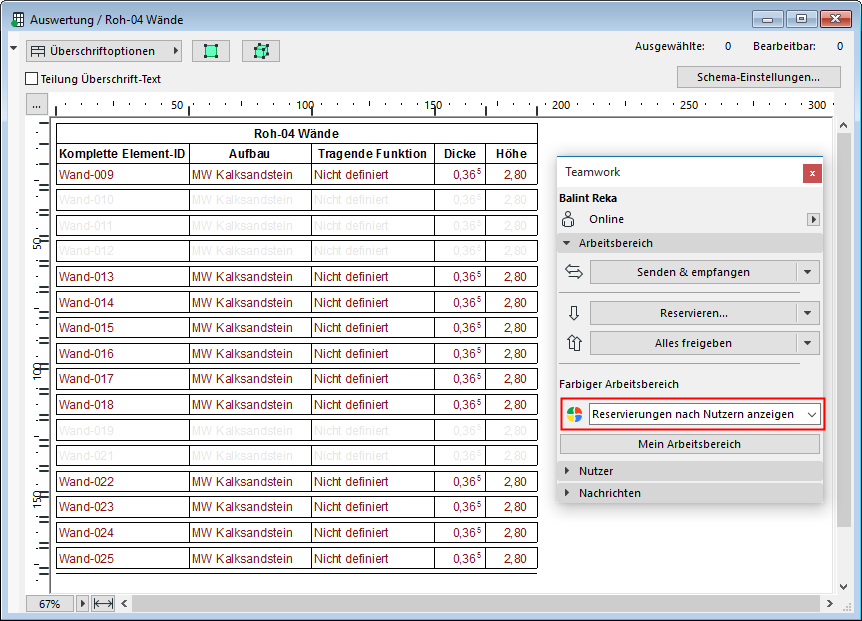This screenshot has width=862, height=621.
Task: Click the online user status icon
Action: pos(569,219)
